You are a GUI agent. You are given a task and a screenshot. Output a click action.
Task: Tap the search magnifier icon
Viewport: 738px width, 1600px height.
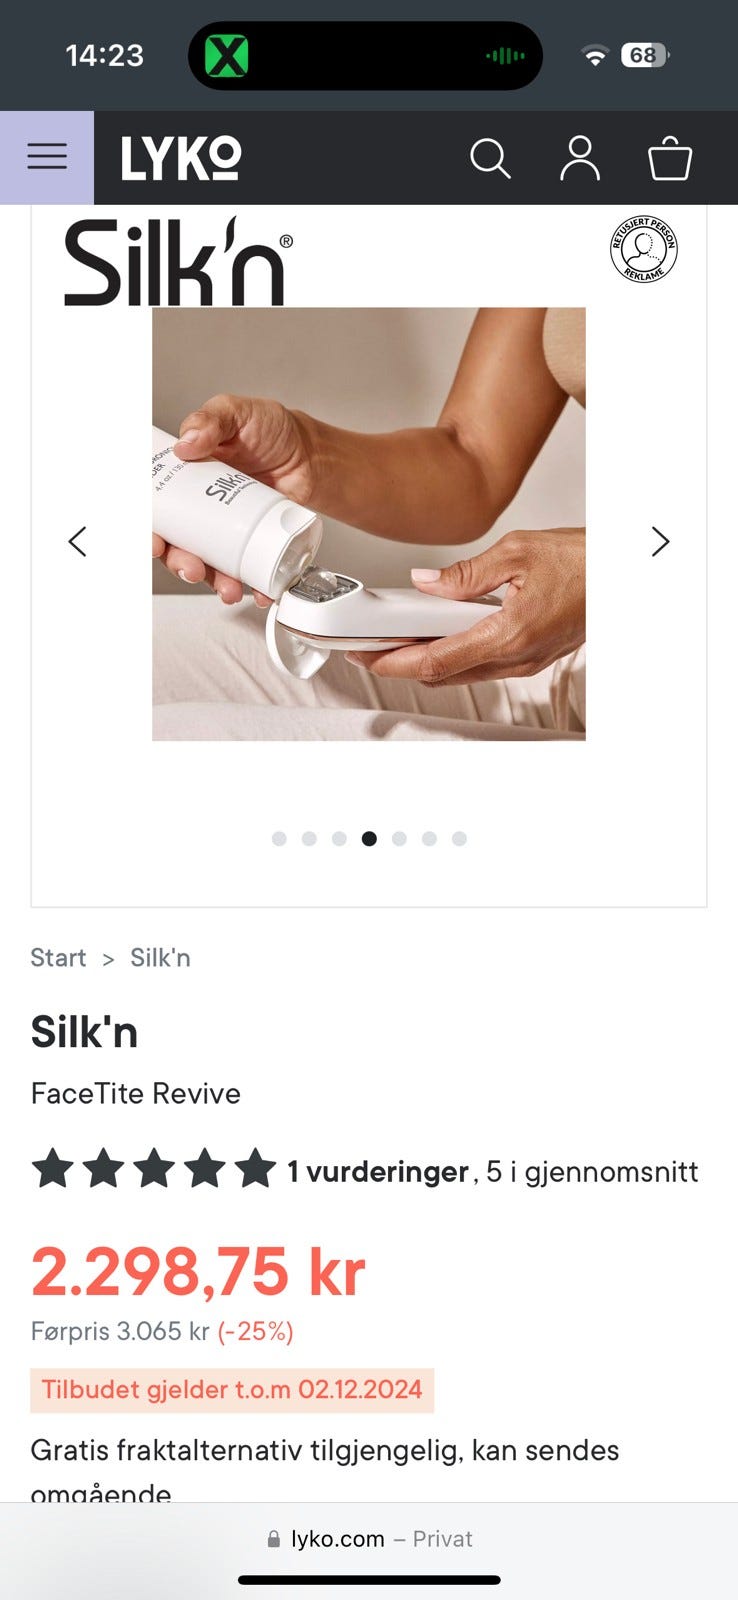pyautogui.click(x=490, y=158)
